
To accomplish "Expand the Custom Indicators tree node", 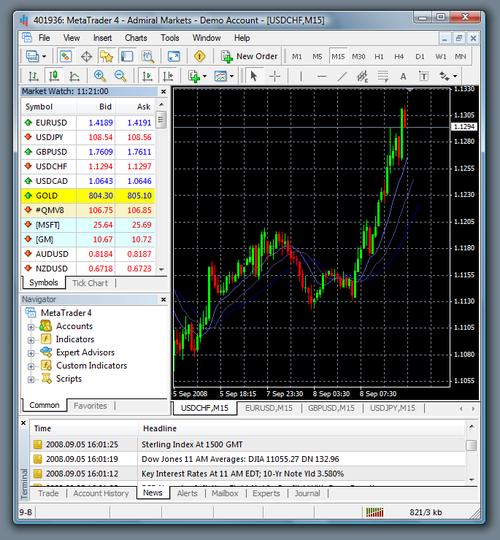I will point(31,366).
